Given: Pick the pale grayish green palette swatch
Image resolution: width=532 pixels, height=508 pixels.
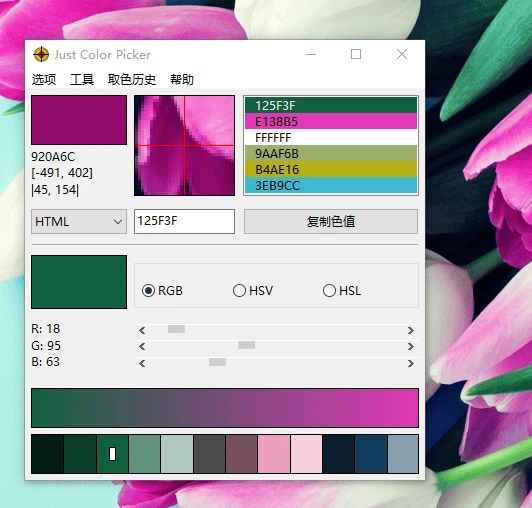Looking at the screenshot, I should point(177,454).
